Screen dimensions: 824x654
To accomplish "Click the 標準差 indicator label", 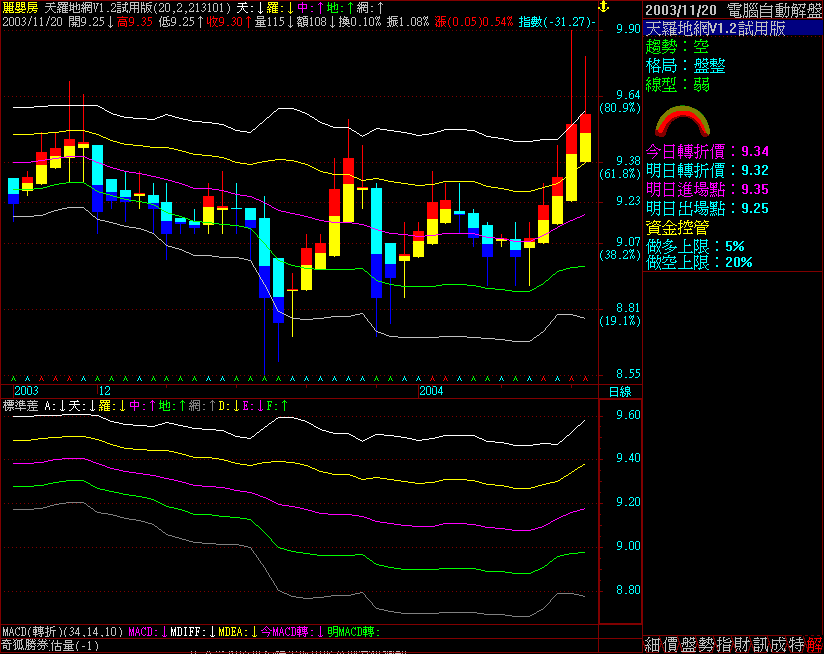I will point(21,406).
